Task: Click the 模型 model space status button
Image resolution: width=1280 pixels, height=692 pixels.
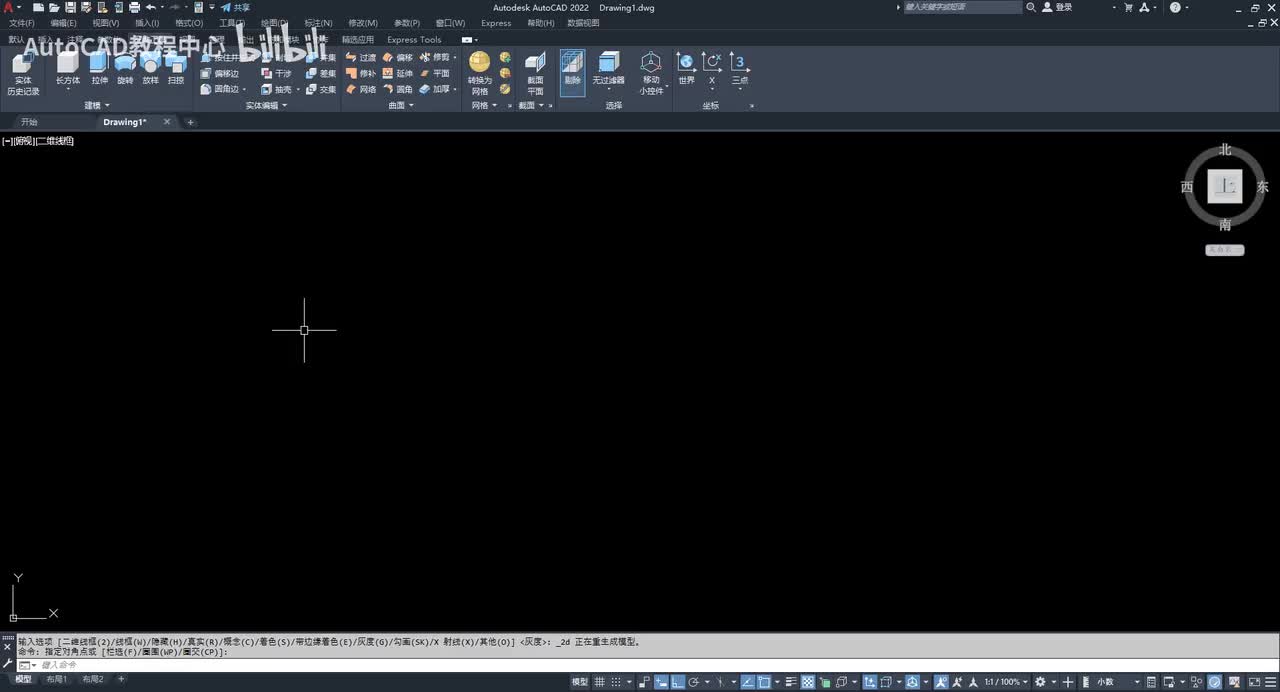Action: point(580,682)
